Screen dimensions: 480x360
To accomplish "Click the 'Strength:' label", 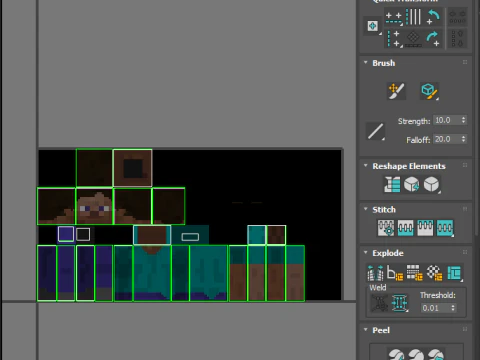I will tap(414, 121).
